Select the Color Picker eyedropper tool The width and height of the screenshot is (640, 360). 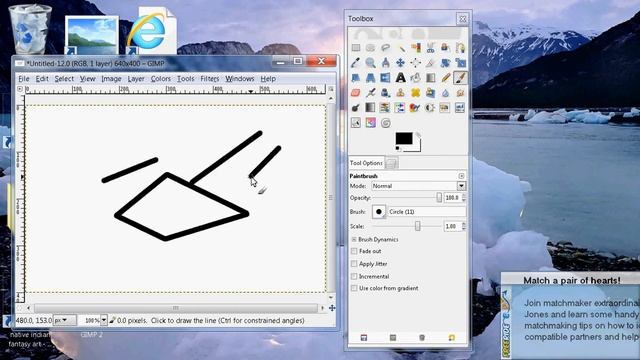[x=356, y=62]
